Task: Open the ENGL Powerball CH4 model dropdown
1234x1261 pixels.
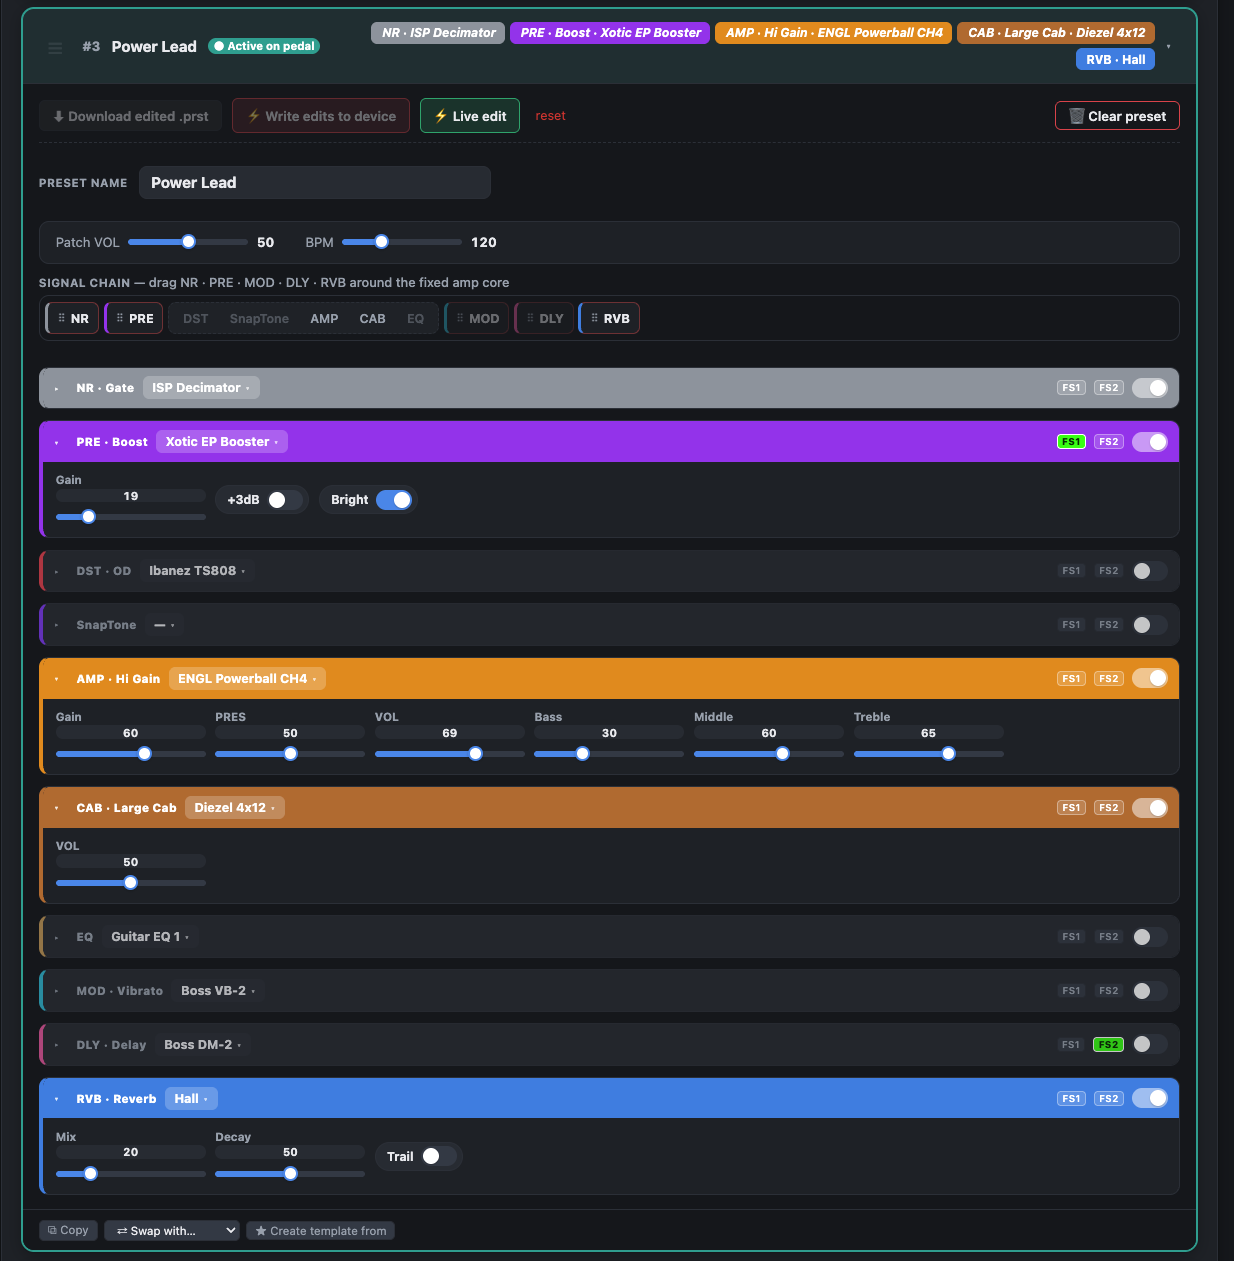Action: (247, 679)
